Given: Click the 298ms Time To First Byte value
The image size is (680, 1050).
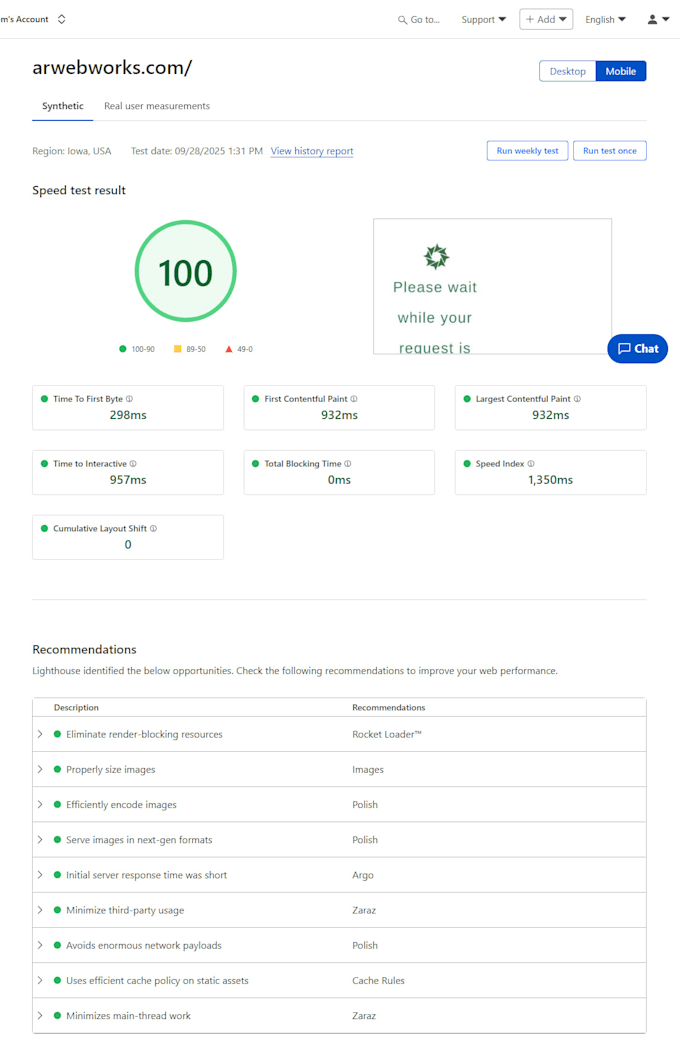Looking at the screenshot, I should (x=128, y=415).
